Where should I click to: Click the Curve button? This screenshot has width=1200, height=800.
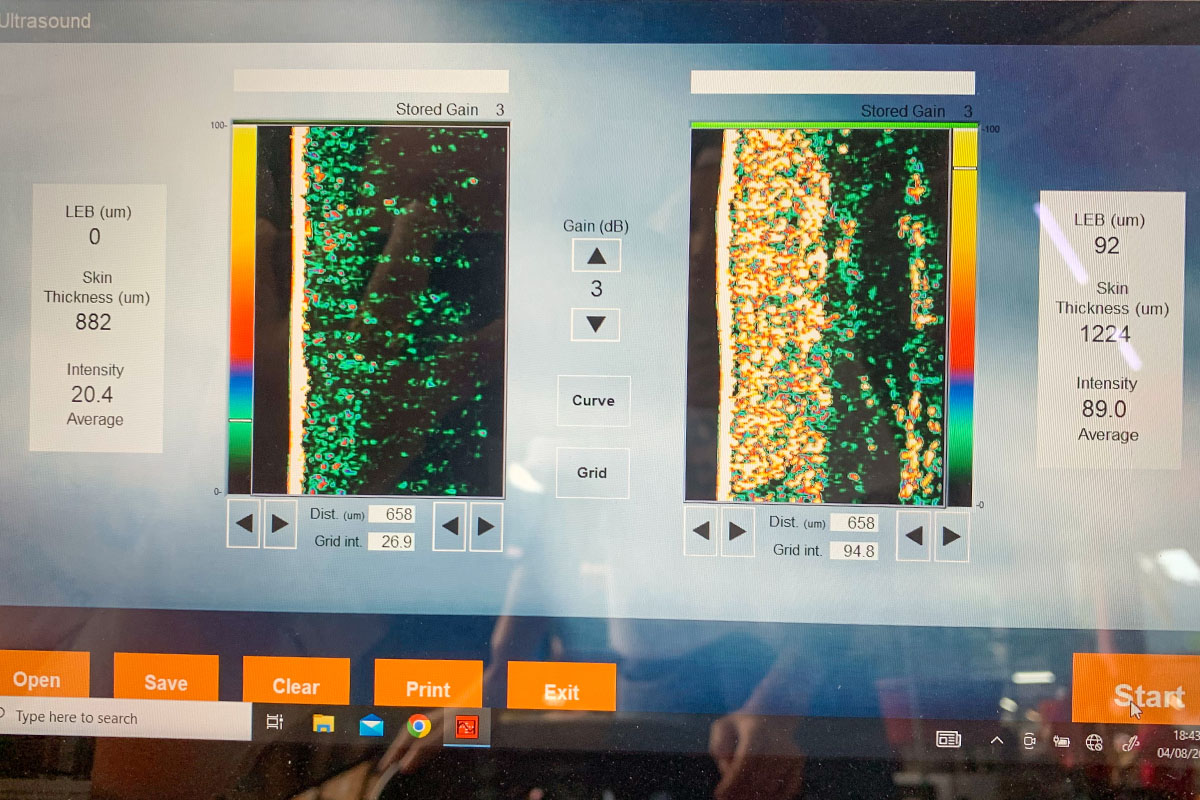point(593,401)
